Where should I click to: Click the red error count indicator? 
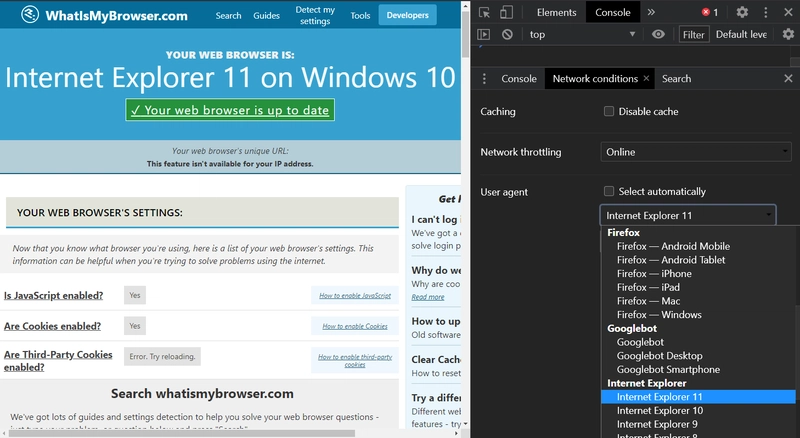(x=709, y=12)
